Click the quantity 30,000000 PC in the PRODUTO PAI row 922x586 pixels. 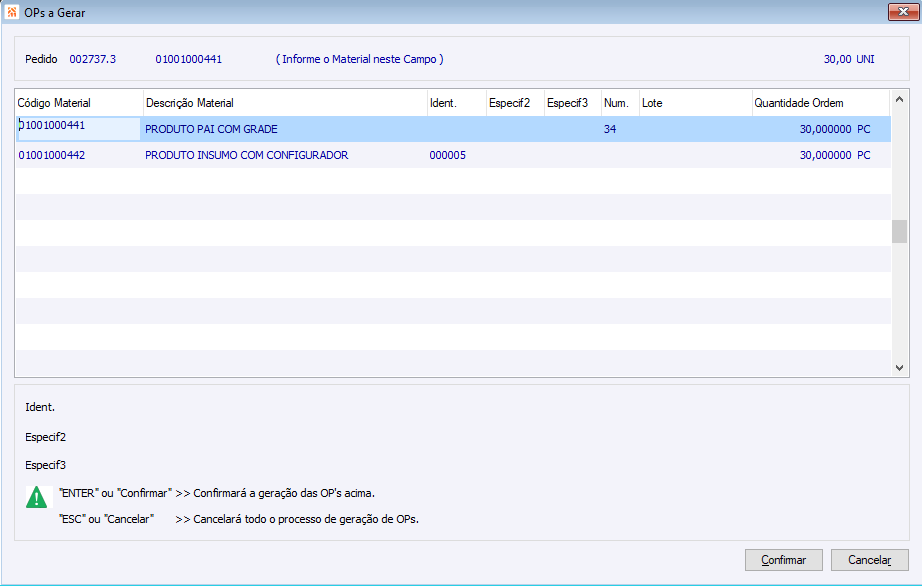click(x=835, y=129)
